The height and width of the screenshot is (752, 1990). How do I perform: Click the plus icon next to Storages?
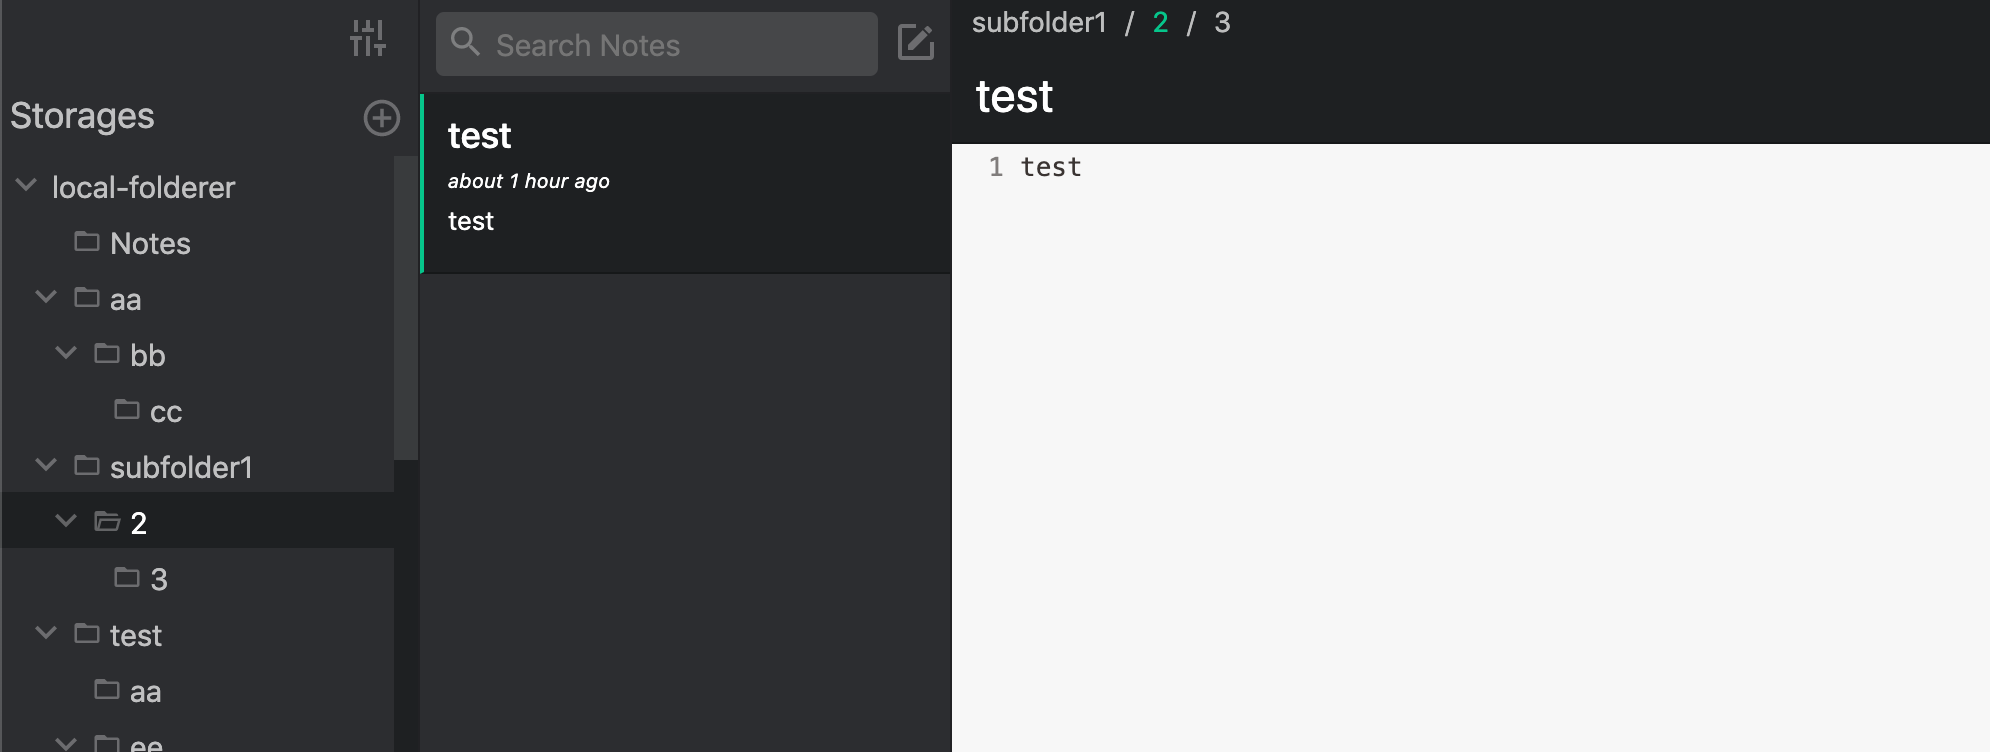coord(380,118)
